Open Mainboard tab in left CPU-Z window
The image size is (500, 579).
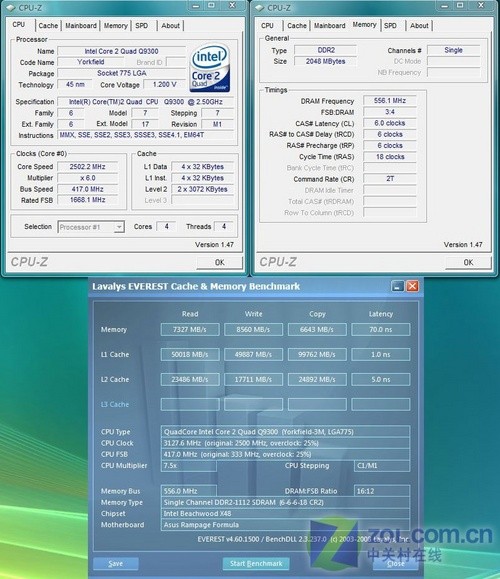81,25
